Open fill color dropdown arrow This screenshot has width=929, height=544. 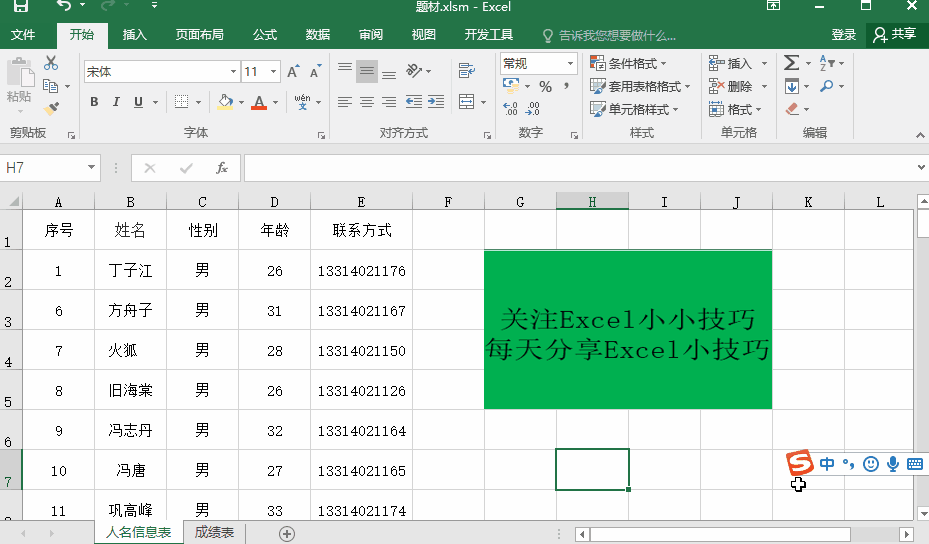click(x=241, y=103)
